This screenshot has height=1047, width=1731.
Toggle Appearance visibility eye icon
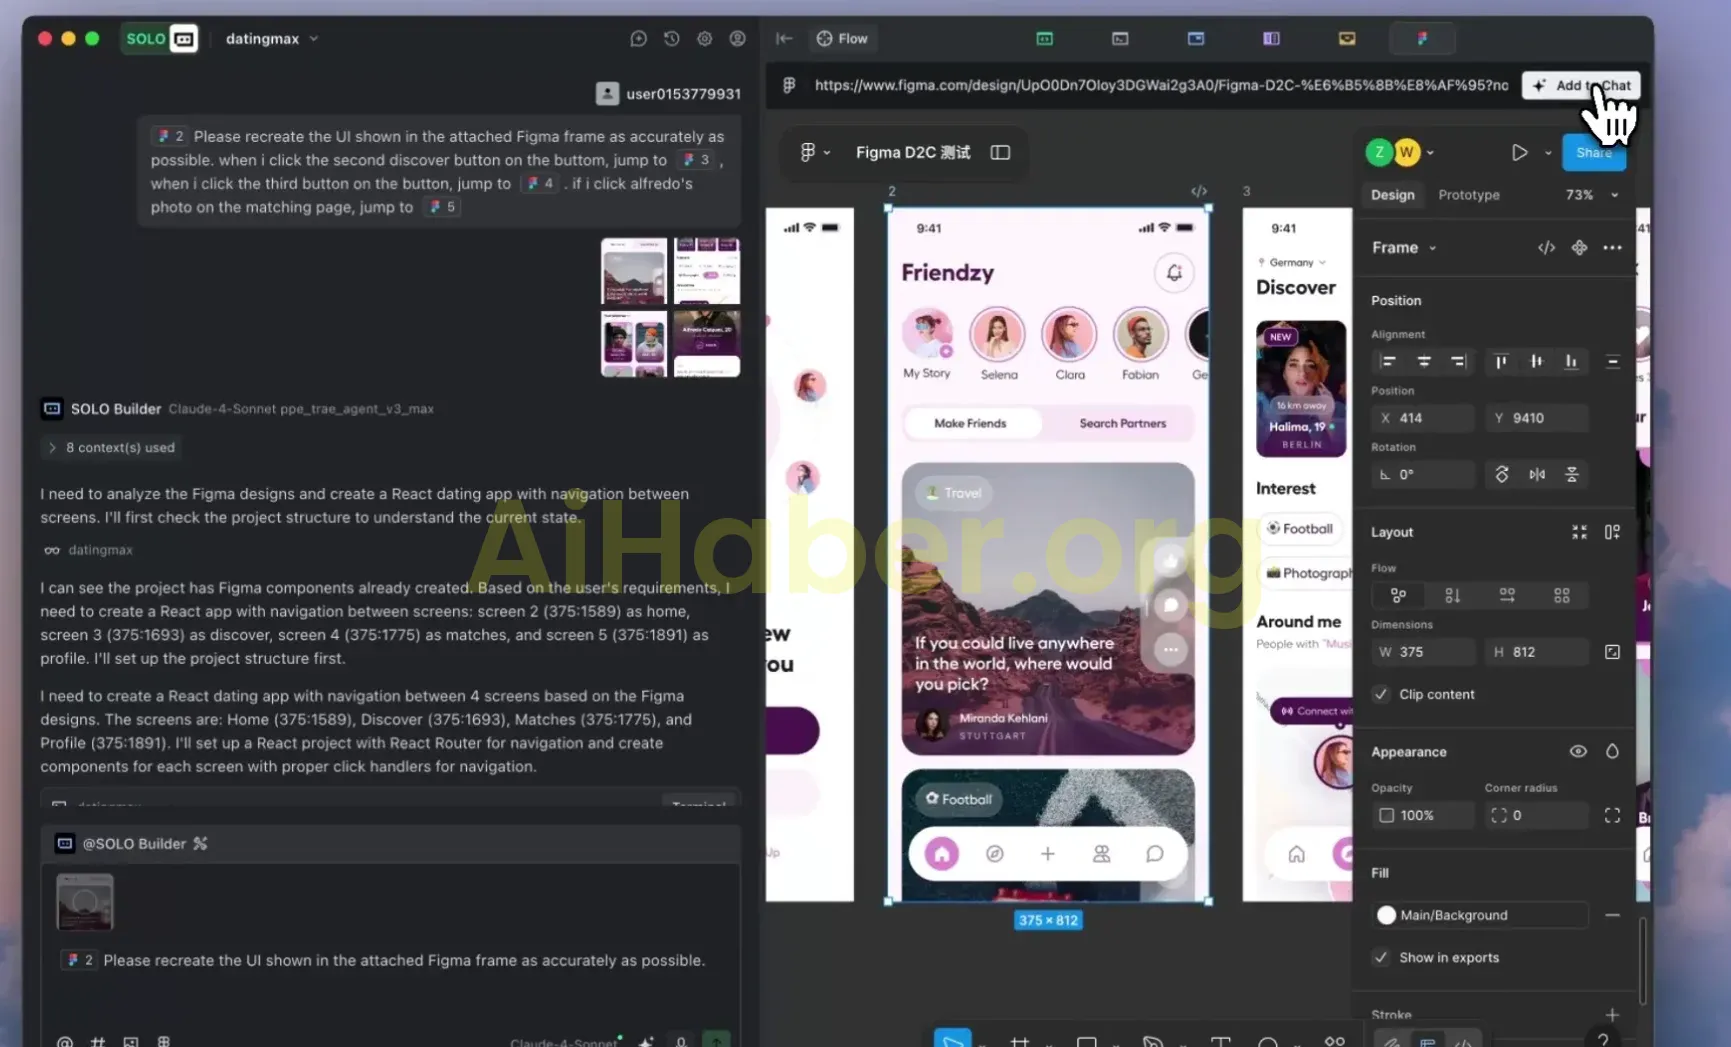click(1578, 752)
